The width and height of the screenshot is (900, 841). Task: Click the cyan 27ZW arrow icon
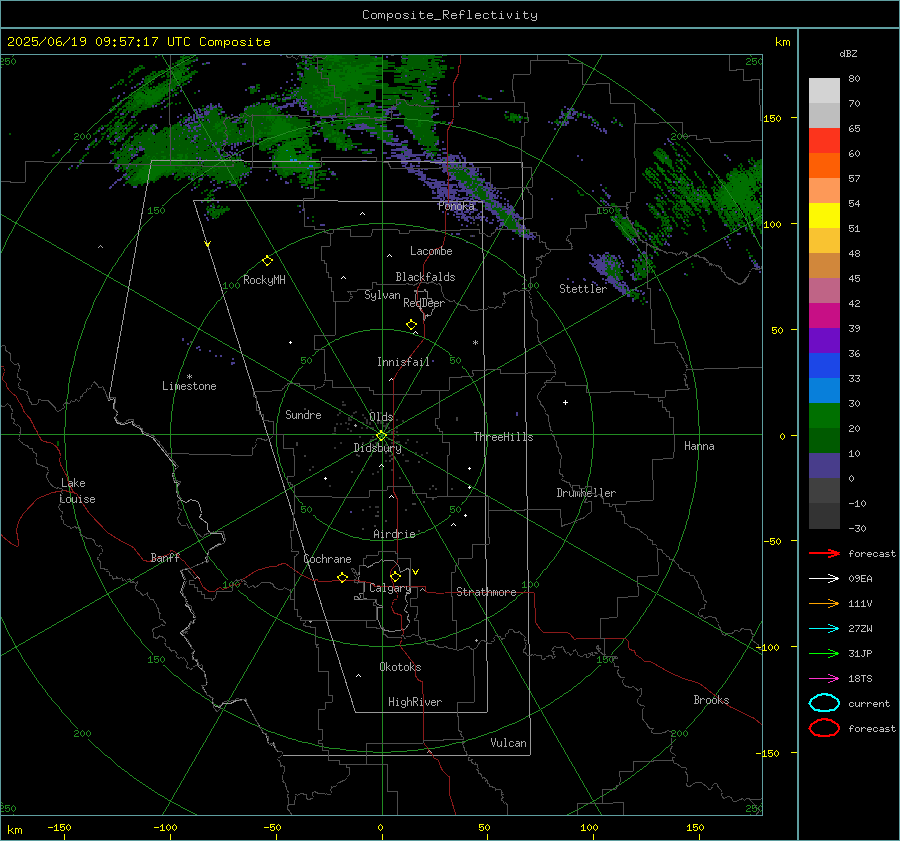[x=824, y=629]
